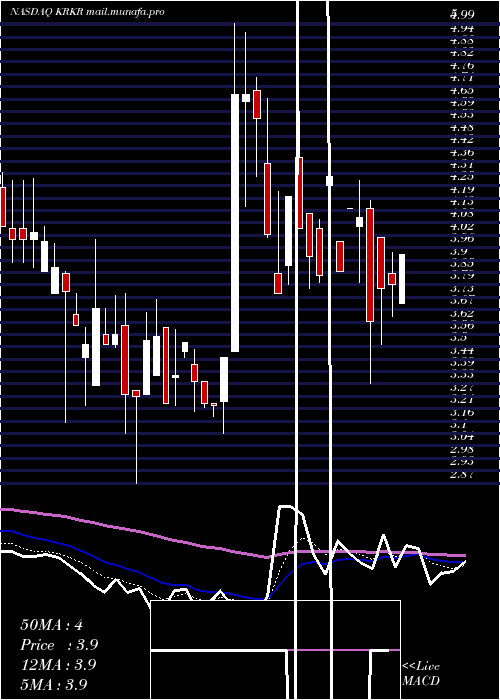Click the 4.99 price axis label
Viewport: 500px width, 700px height.
[462, 15]
